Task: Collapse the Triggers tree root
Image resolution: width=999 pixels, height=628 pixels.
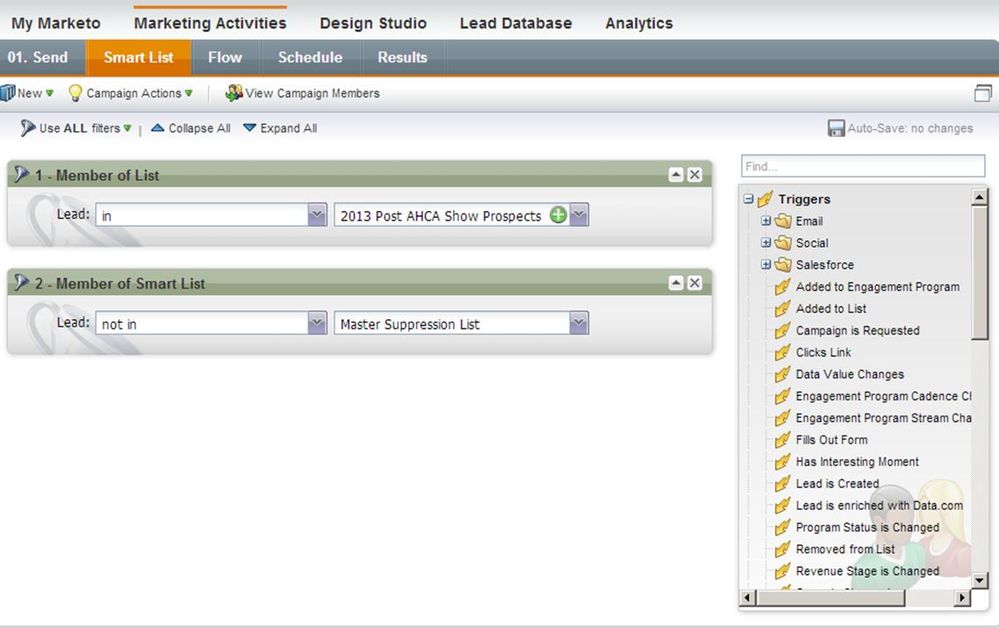Action: coord(748,199)
